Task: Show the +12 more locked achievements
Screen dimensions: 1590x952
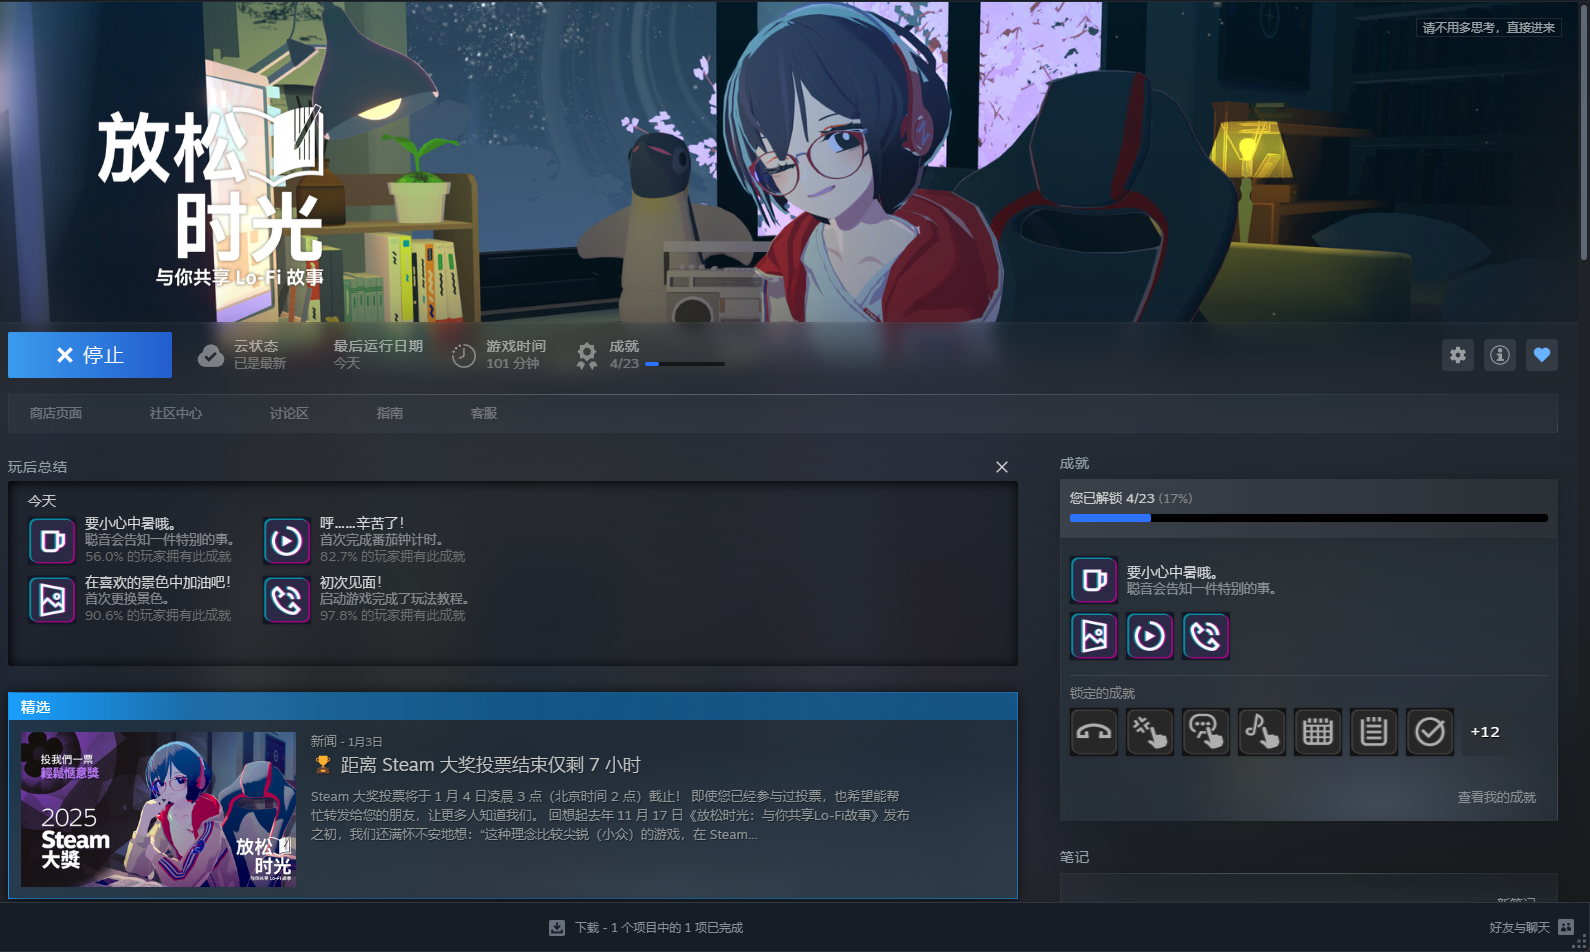Action: click(x=1485, y=732)
